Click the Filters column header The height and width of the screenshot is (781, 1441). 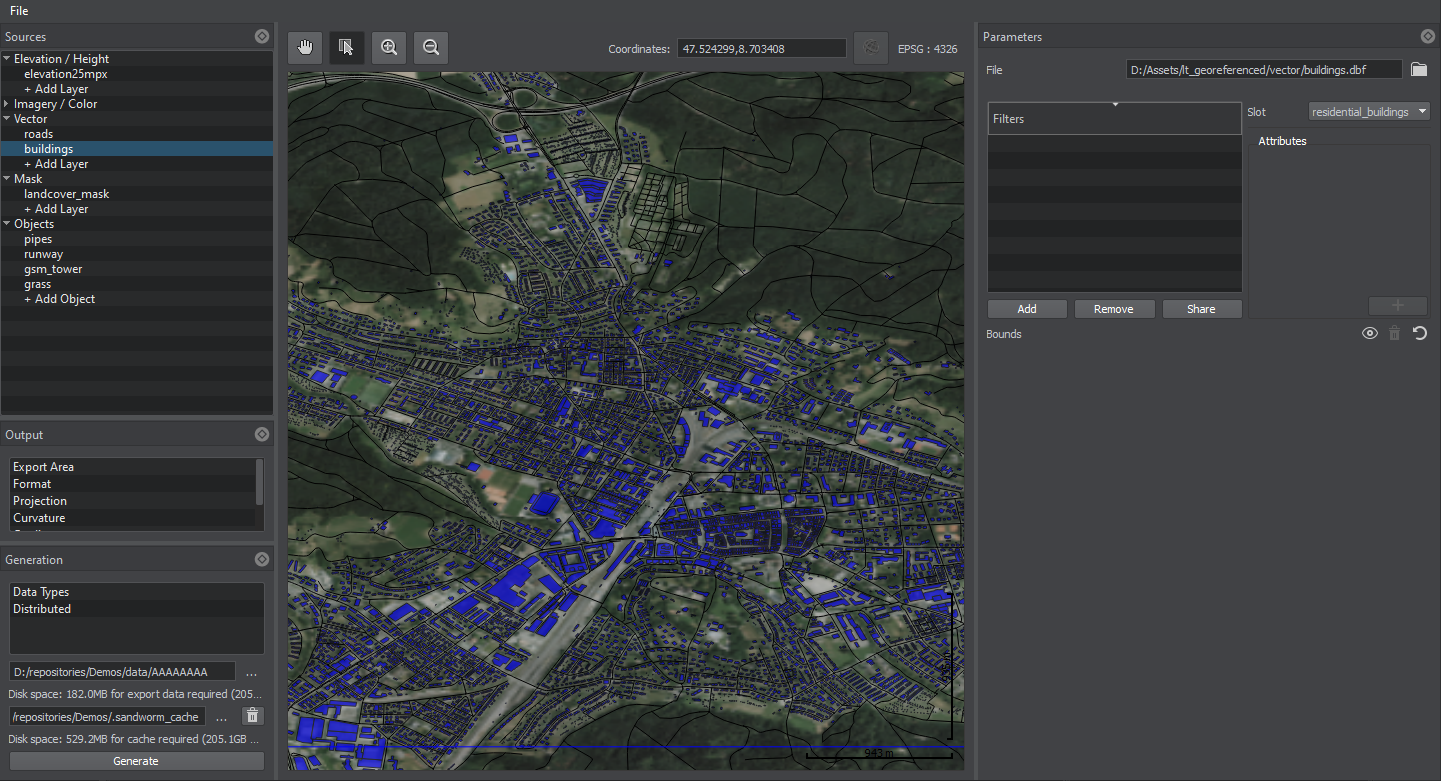click(1114, 118)
